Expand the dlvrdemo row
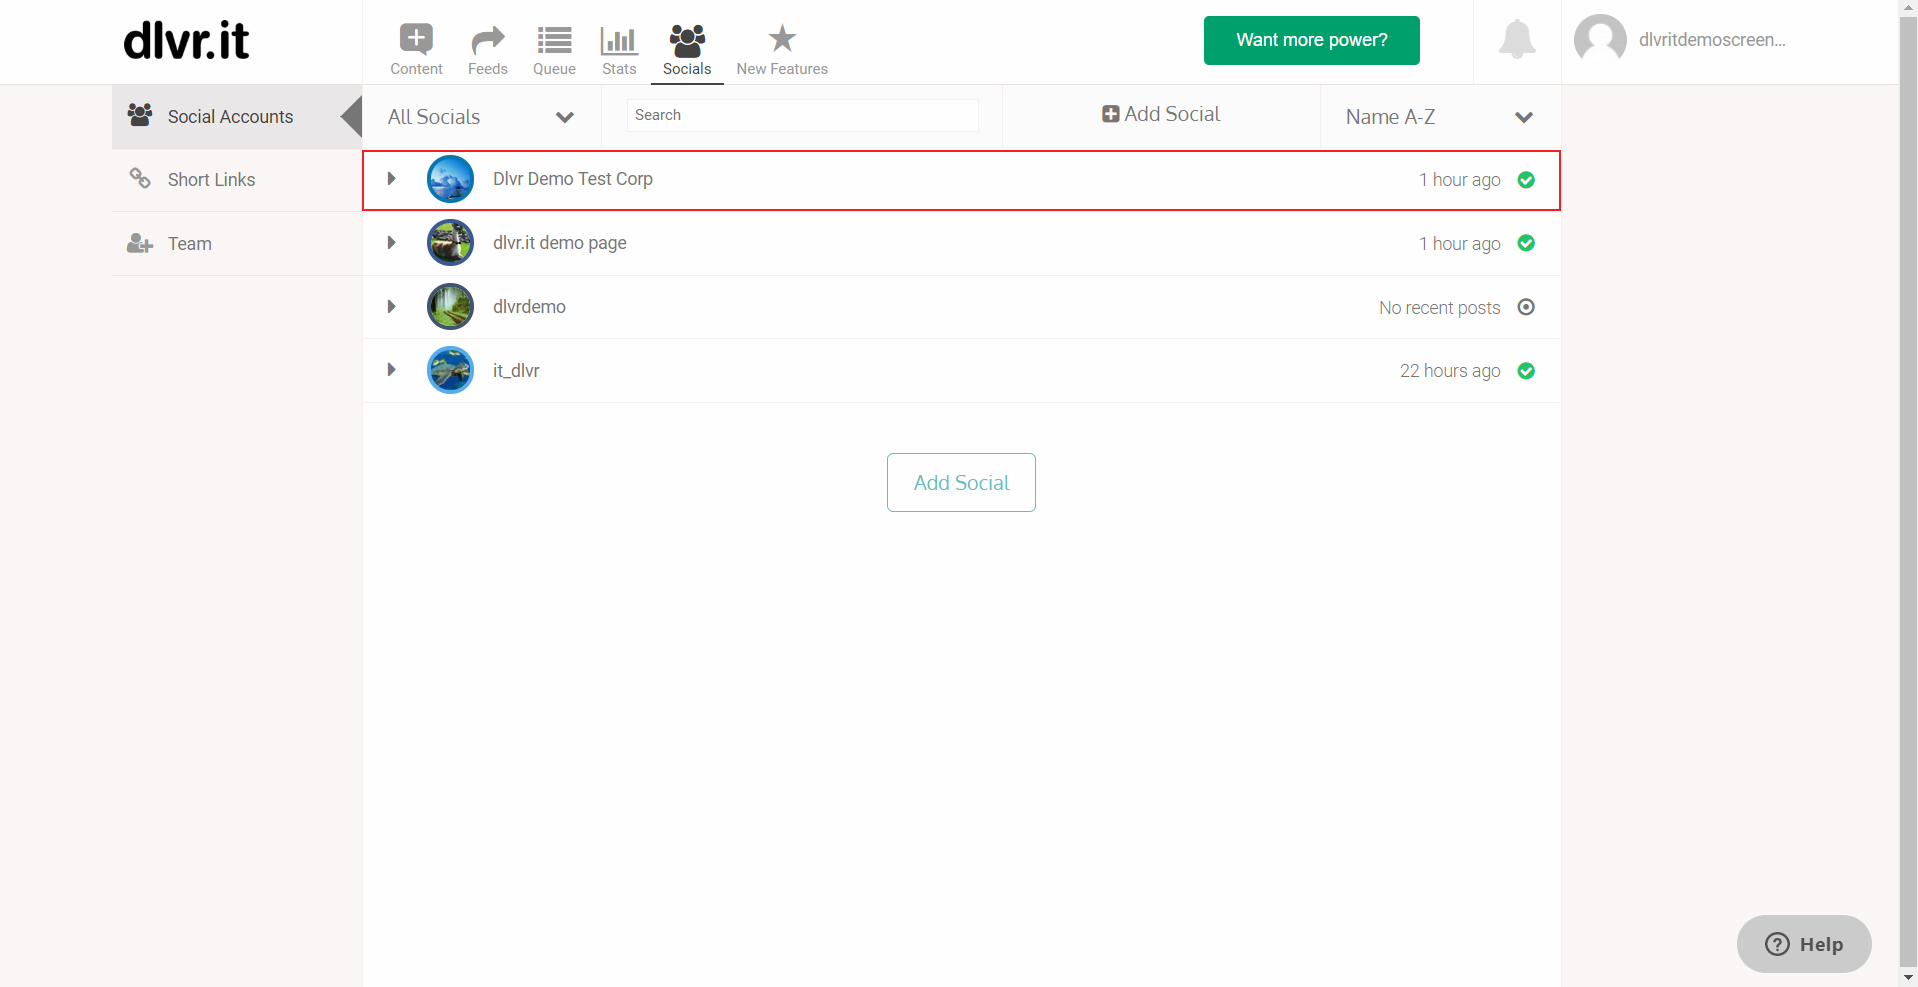 tap(392, 307)
